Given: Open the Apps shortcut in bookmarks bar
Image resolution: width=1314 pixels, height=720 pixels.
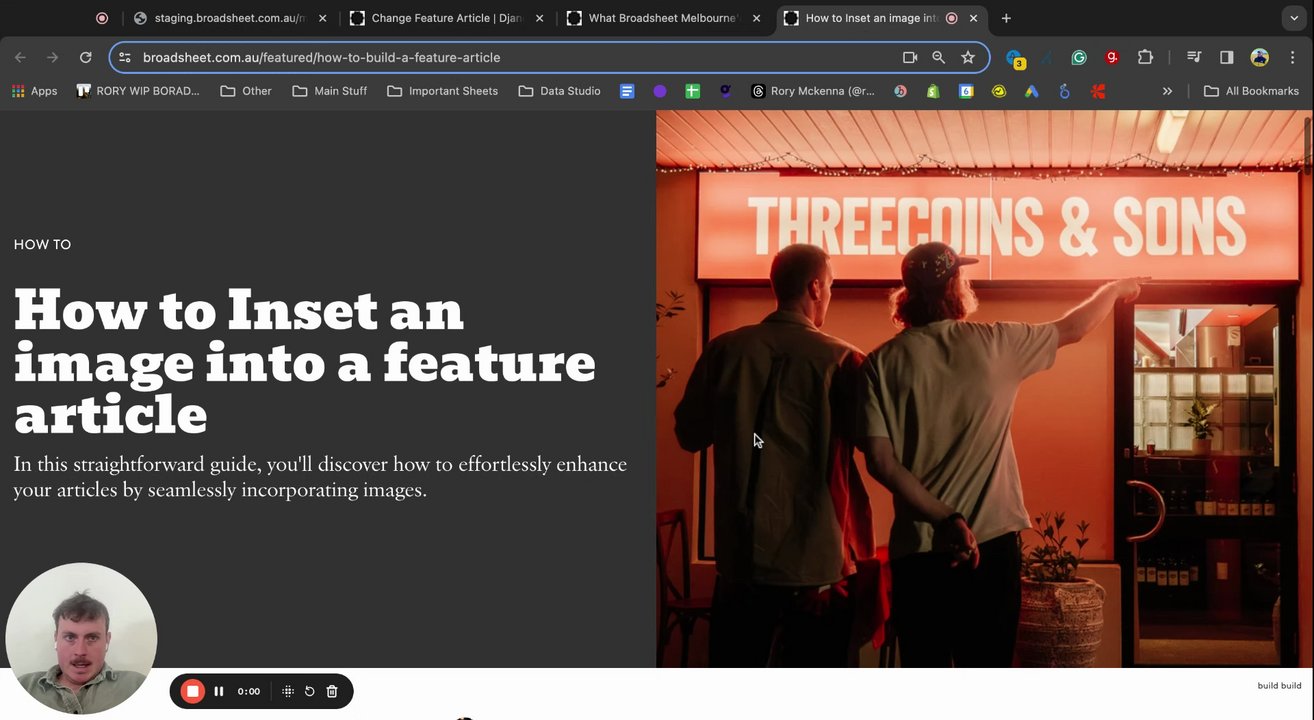Looking at the screenshot, I should [34, 91].
